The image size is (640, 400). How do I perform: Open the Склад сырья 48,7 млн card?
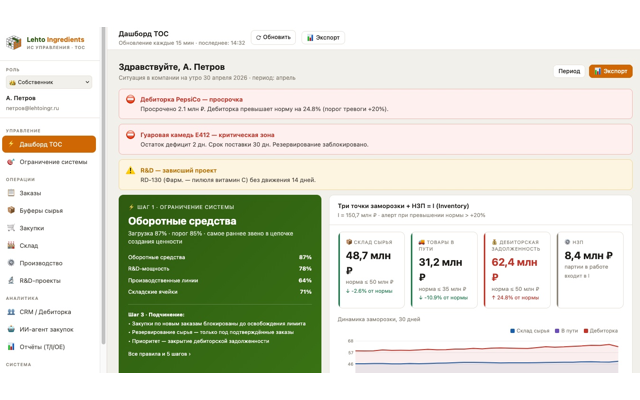pos(371,270)
